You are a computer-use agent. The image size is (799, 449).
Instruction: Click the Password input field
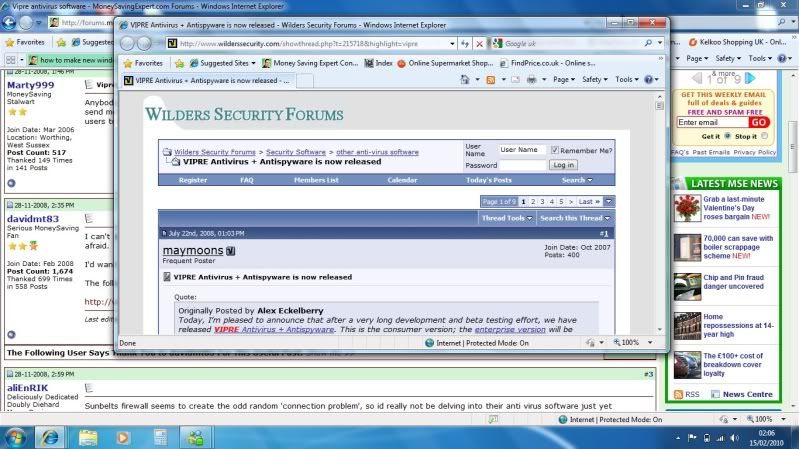(522, 165)
